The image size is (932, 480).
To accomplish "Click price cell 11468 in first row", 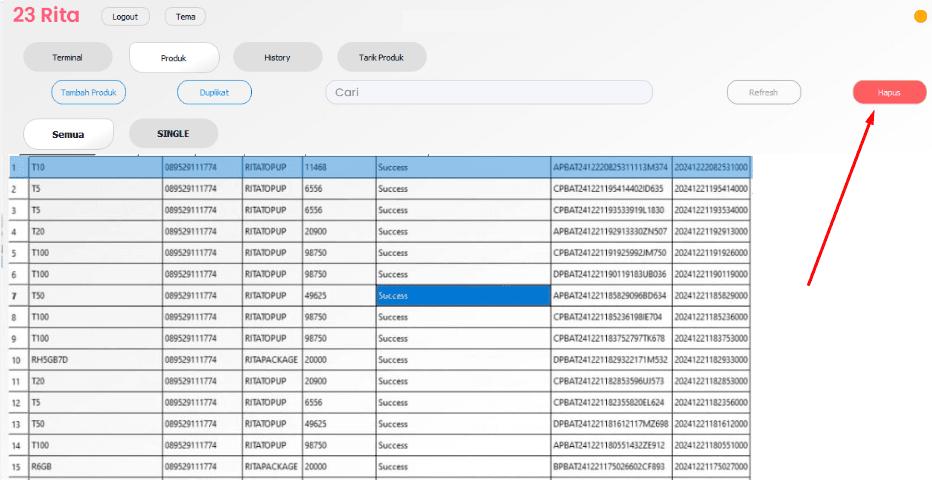I will (337, 166).
